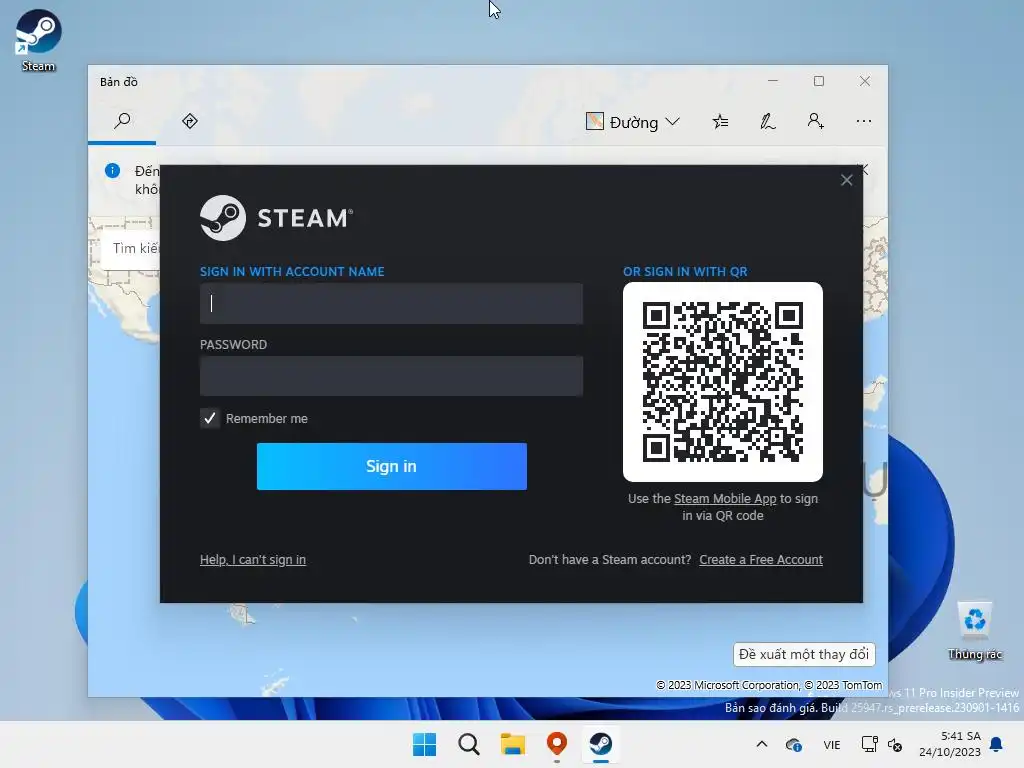Click the blue info icon in Maps notification

[x=112, y=171]
